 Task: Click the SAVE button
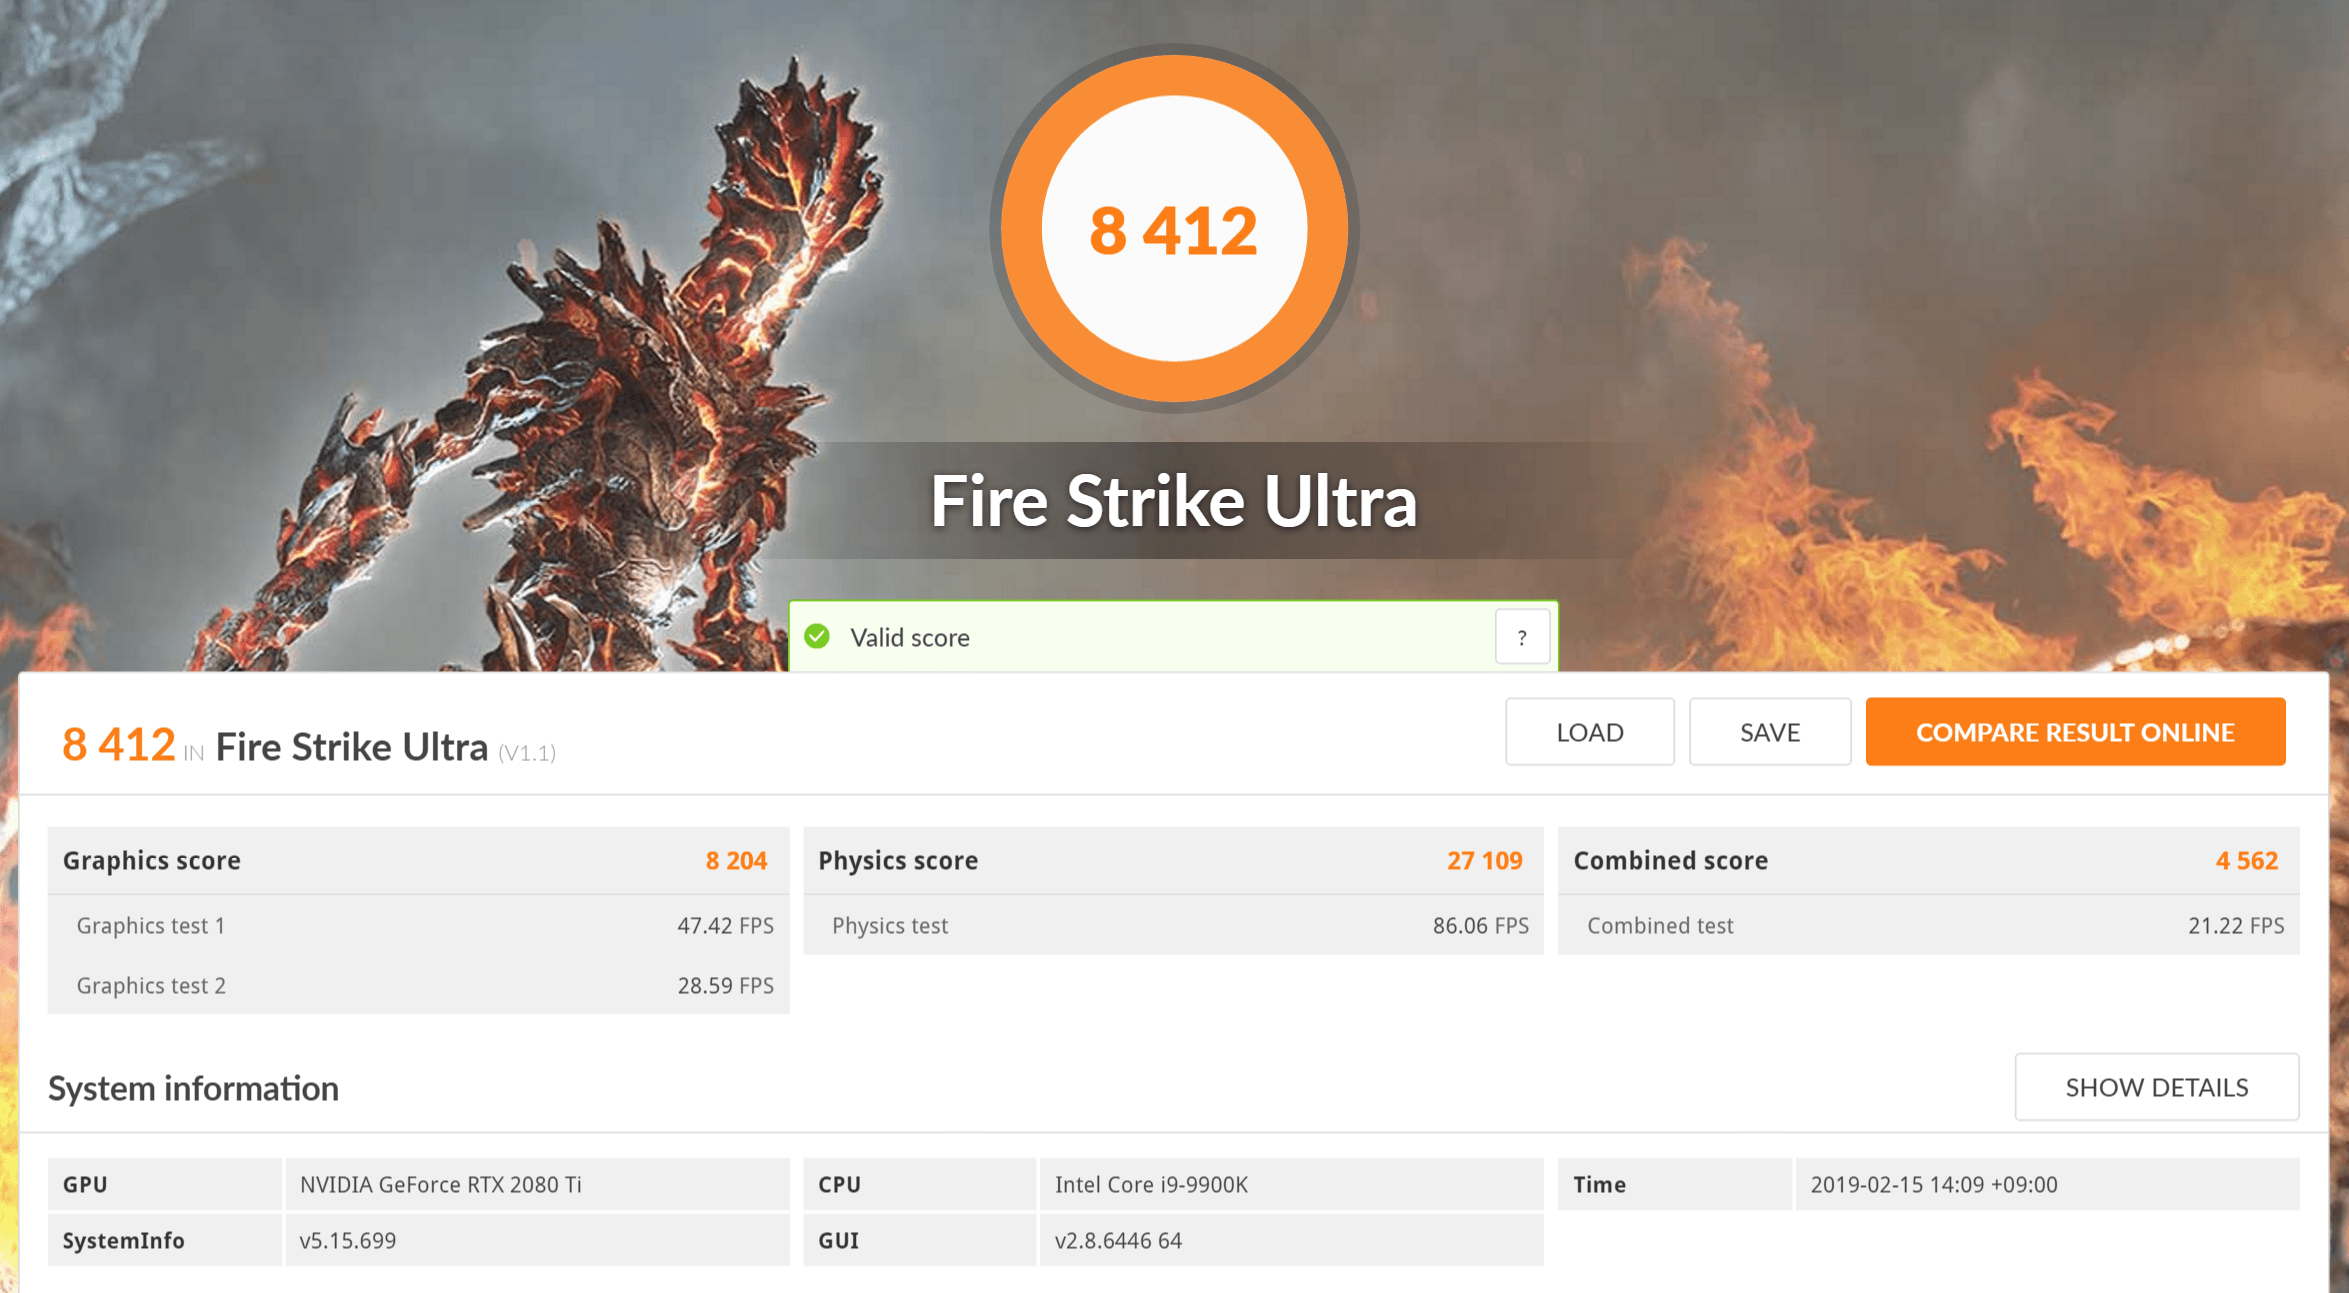pos(1770,732)
